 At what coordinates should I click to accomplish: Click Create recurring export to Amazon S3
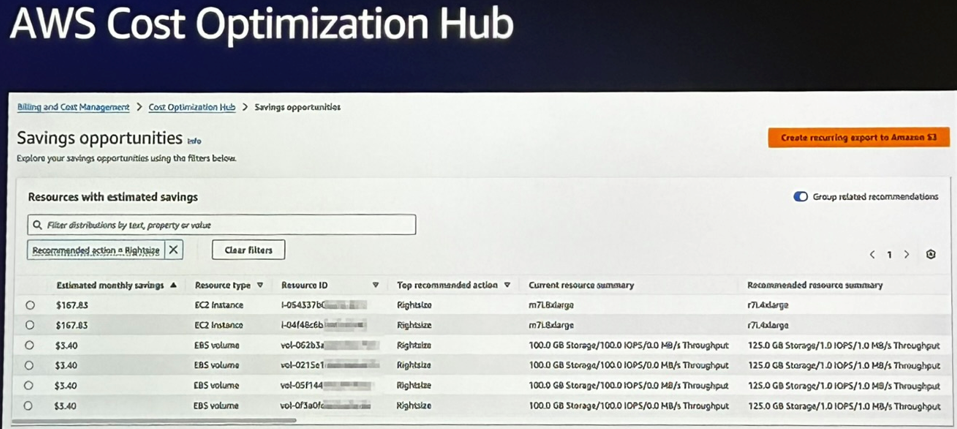(858, 138)
